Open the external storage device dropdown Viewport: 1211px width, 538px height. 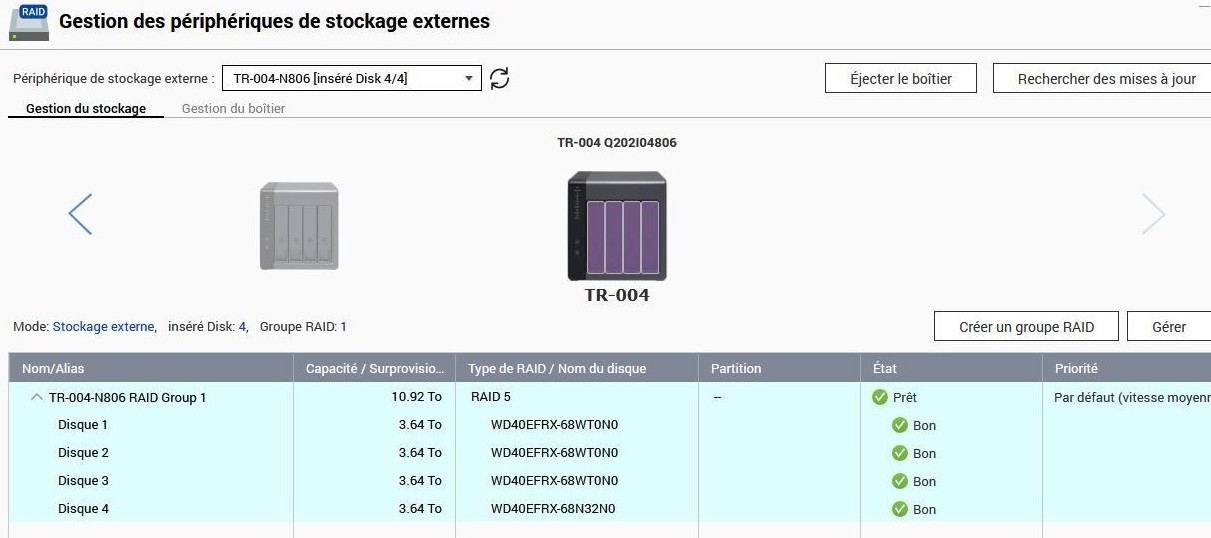(x=351, y=78)
